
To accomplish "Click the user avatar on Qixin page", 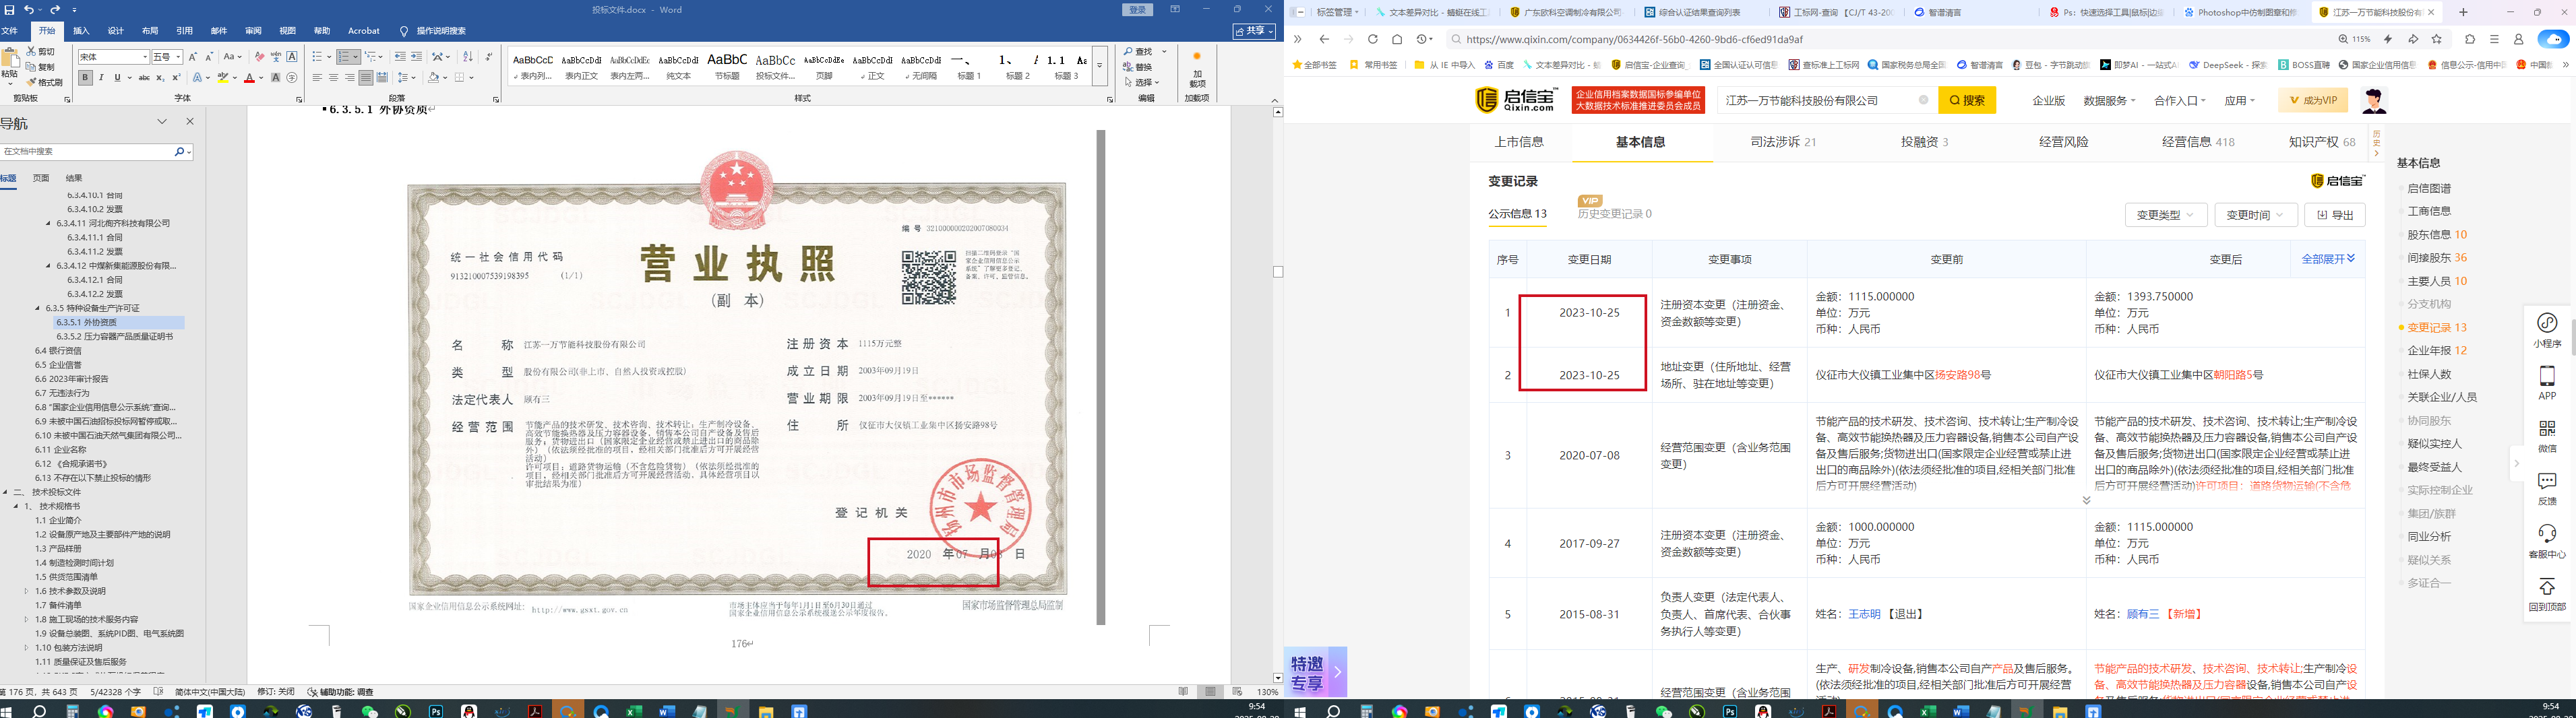I will pyautogui.click(x=2374, y=100).
